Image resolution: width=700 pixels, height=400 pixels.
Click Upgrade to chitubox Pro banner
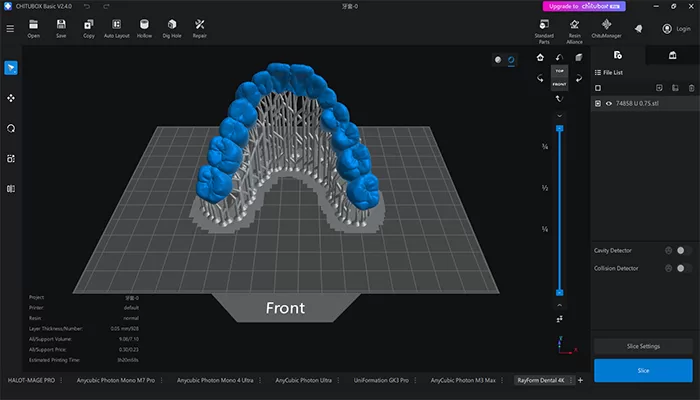tap(584, 6)
